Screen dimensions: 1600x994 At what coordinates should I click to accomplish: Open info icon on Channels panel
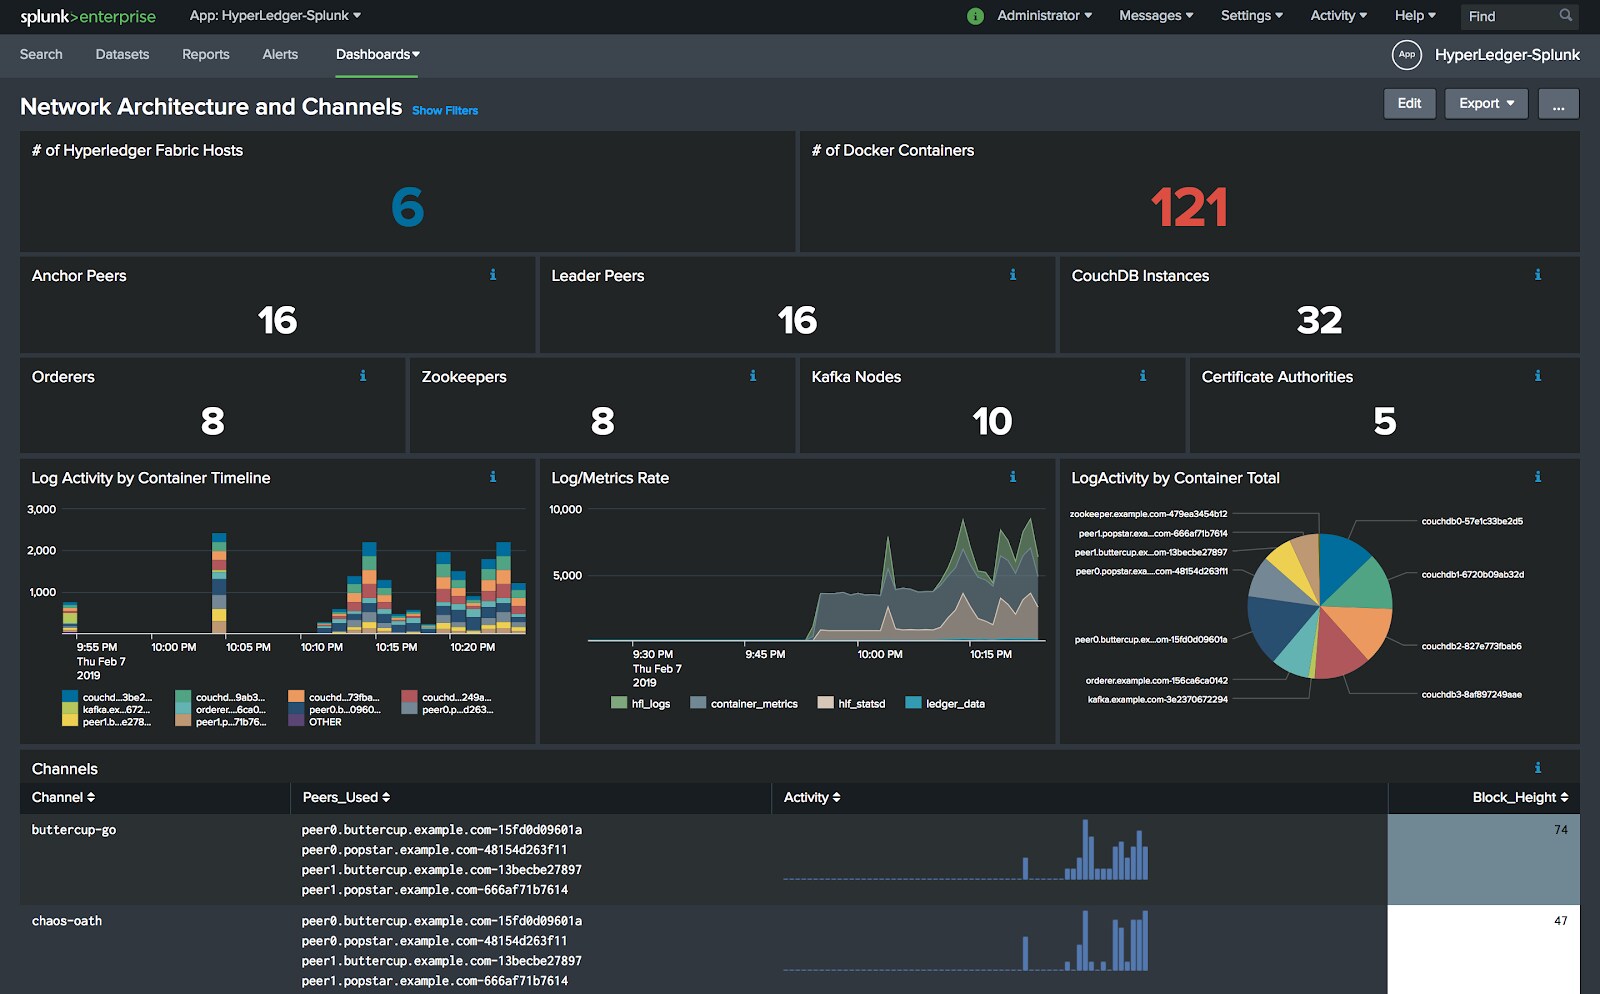point(1538,768)
